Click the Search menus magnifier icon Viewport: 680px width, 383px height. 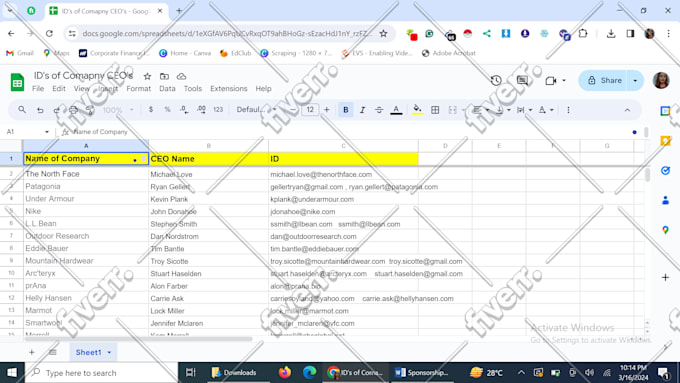pyautogui.click(x=22, y=110)
